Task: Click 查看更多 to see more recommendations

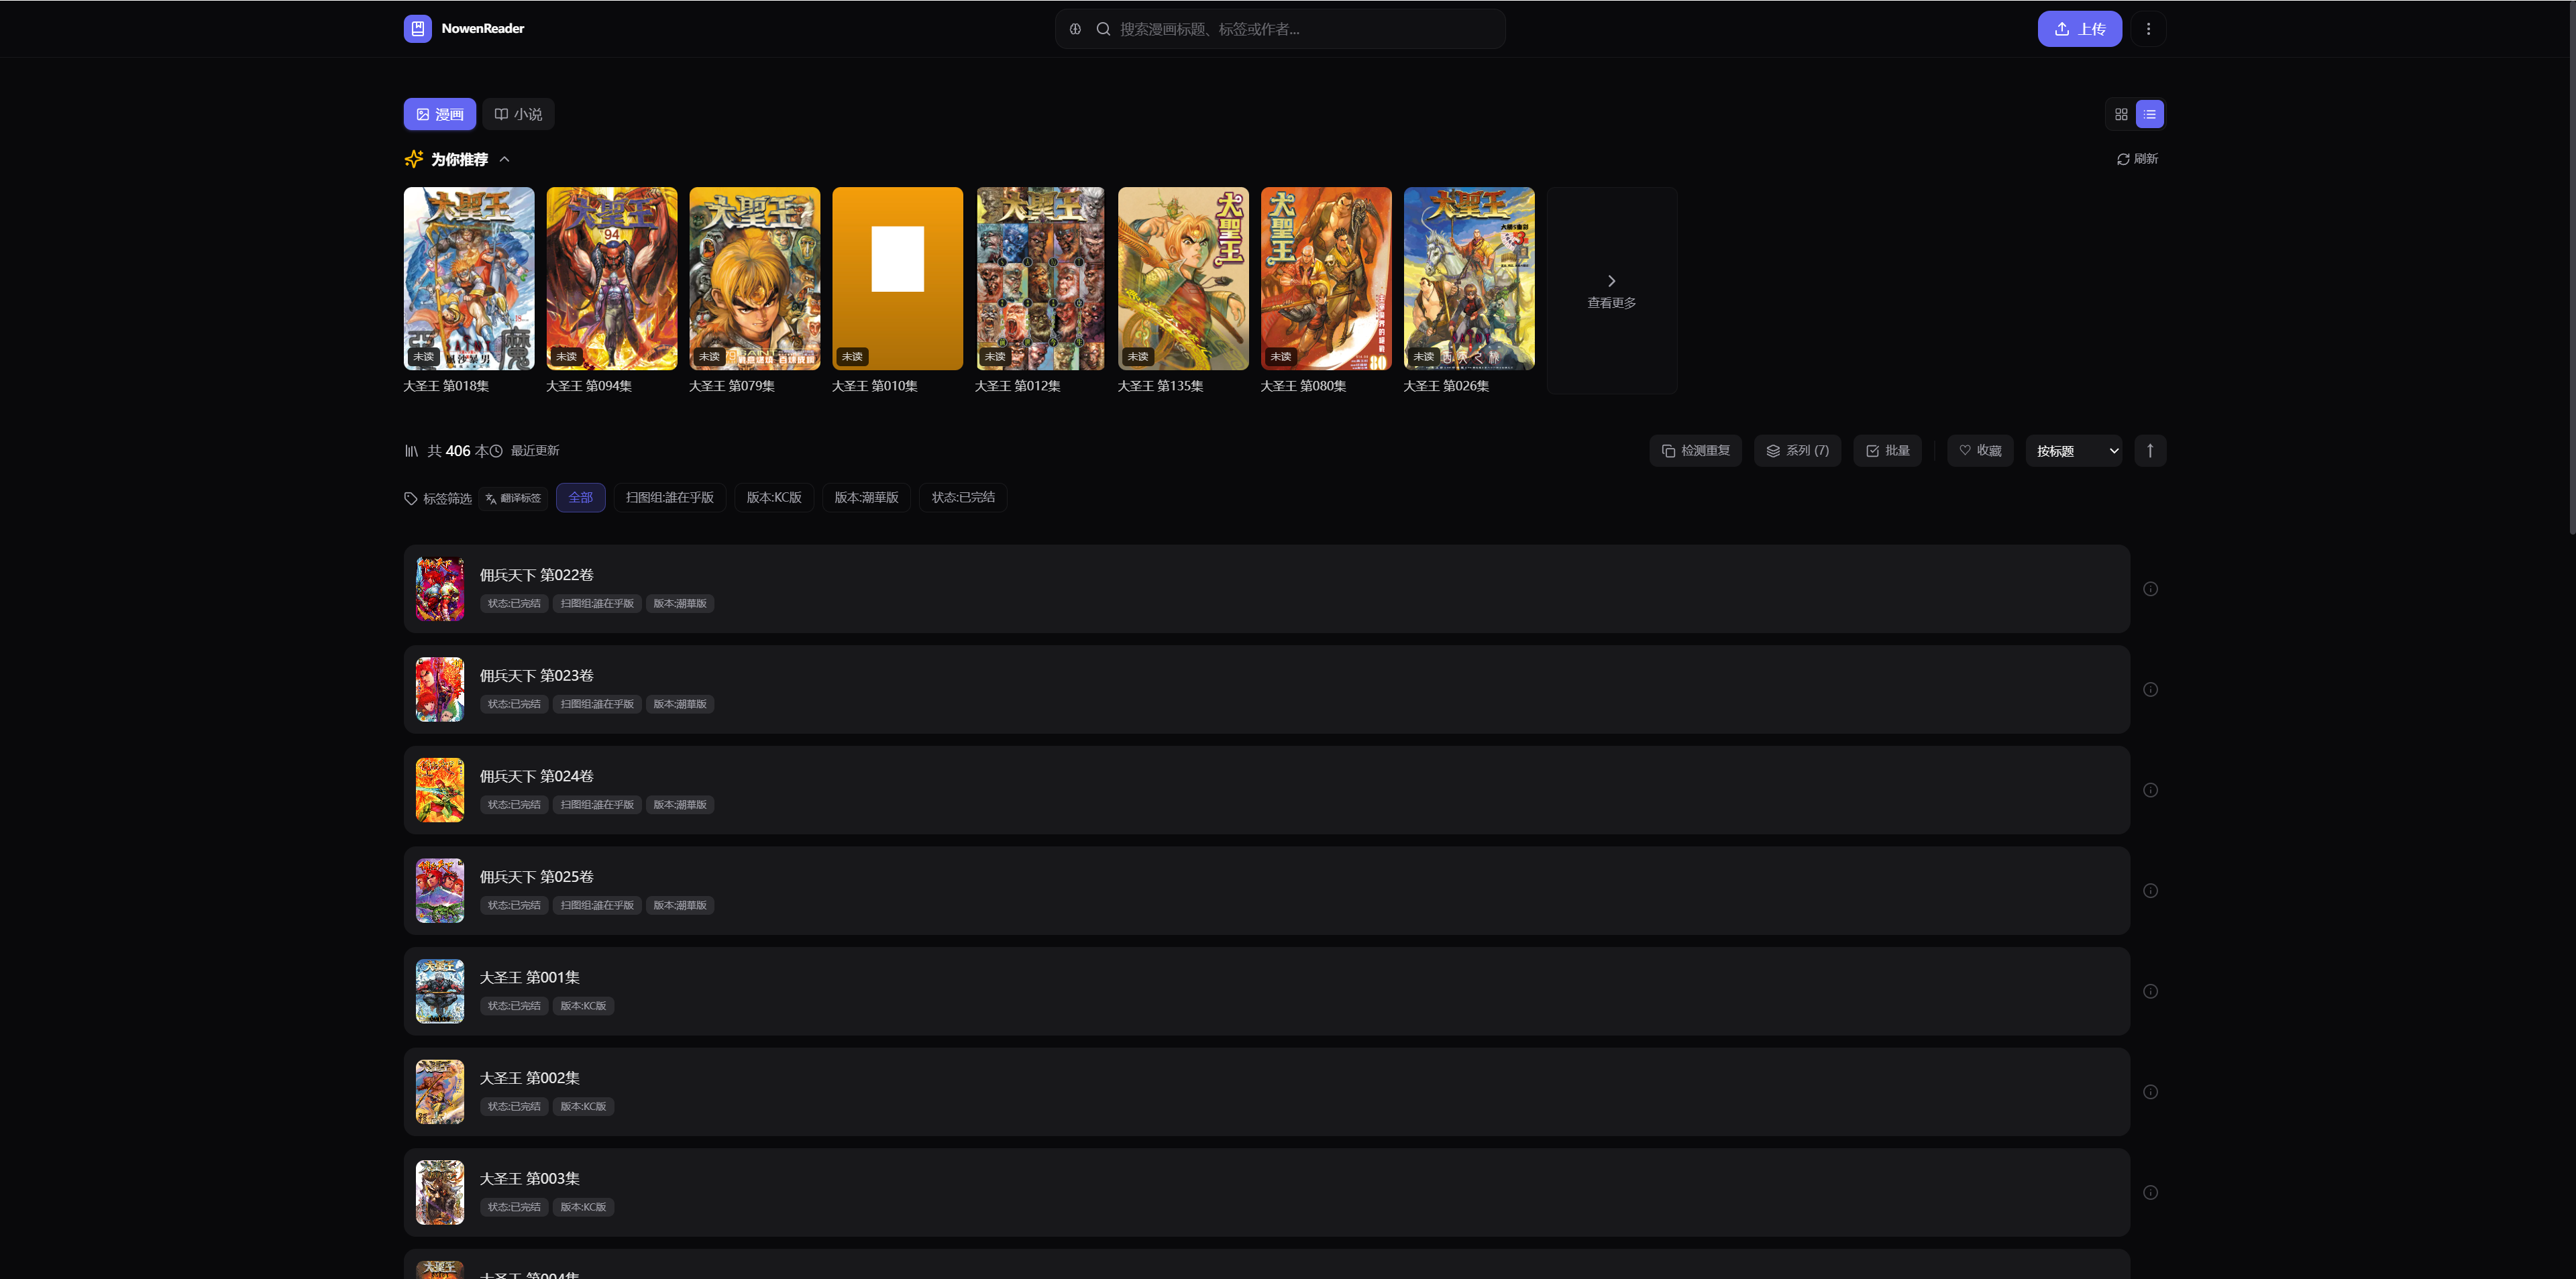Action: 1612,290
